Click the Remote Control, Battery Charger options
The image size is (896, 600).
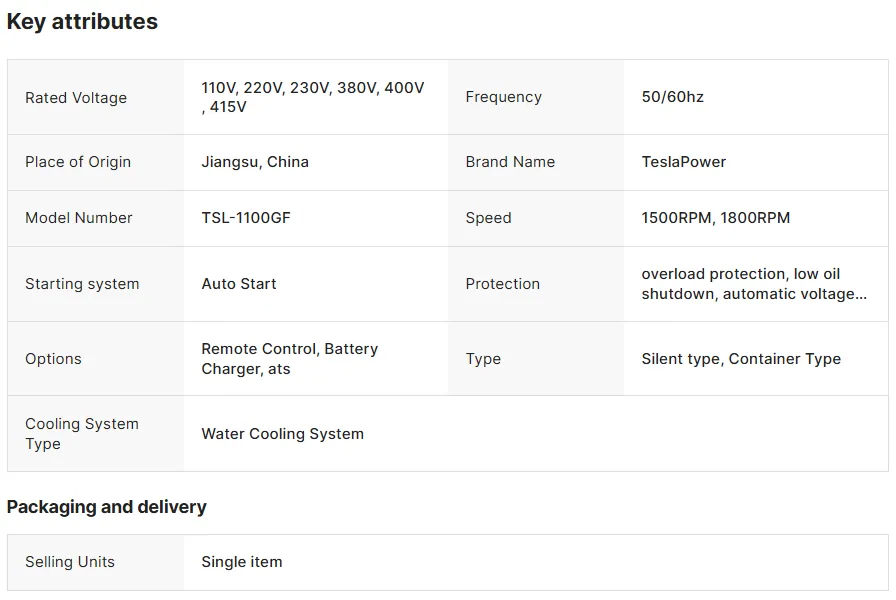pos(290,359)
